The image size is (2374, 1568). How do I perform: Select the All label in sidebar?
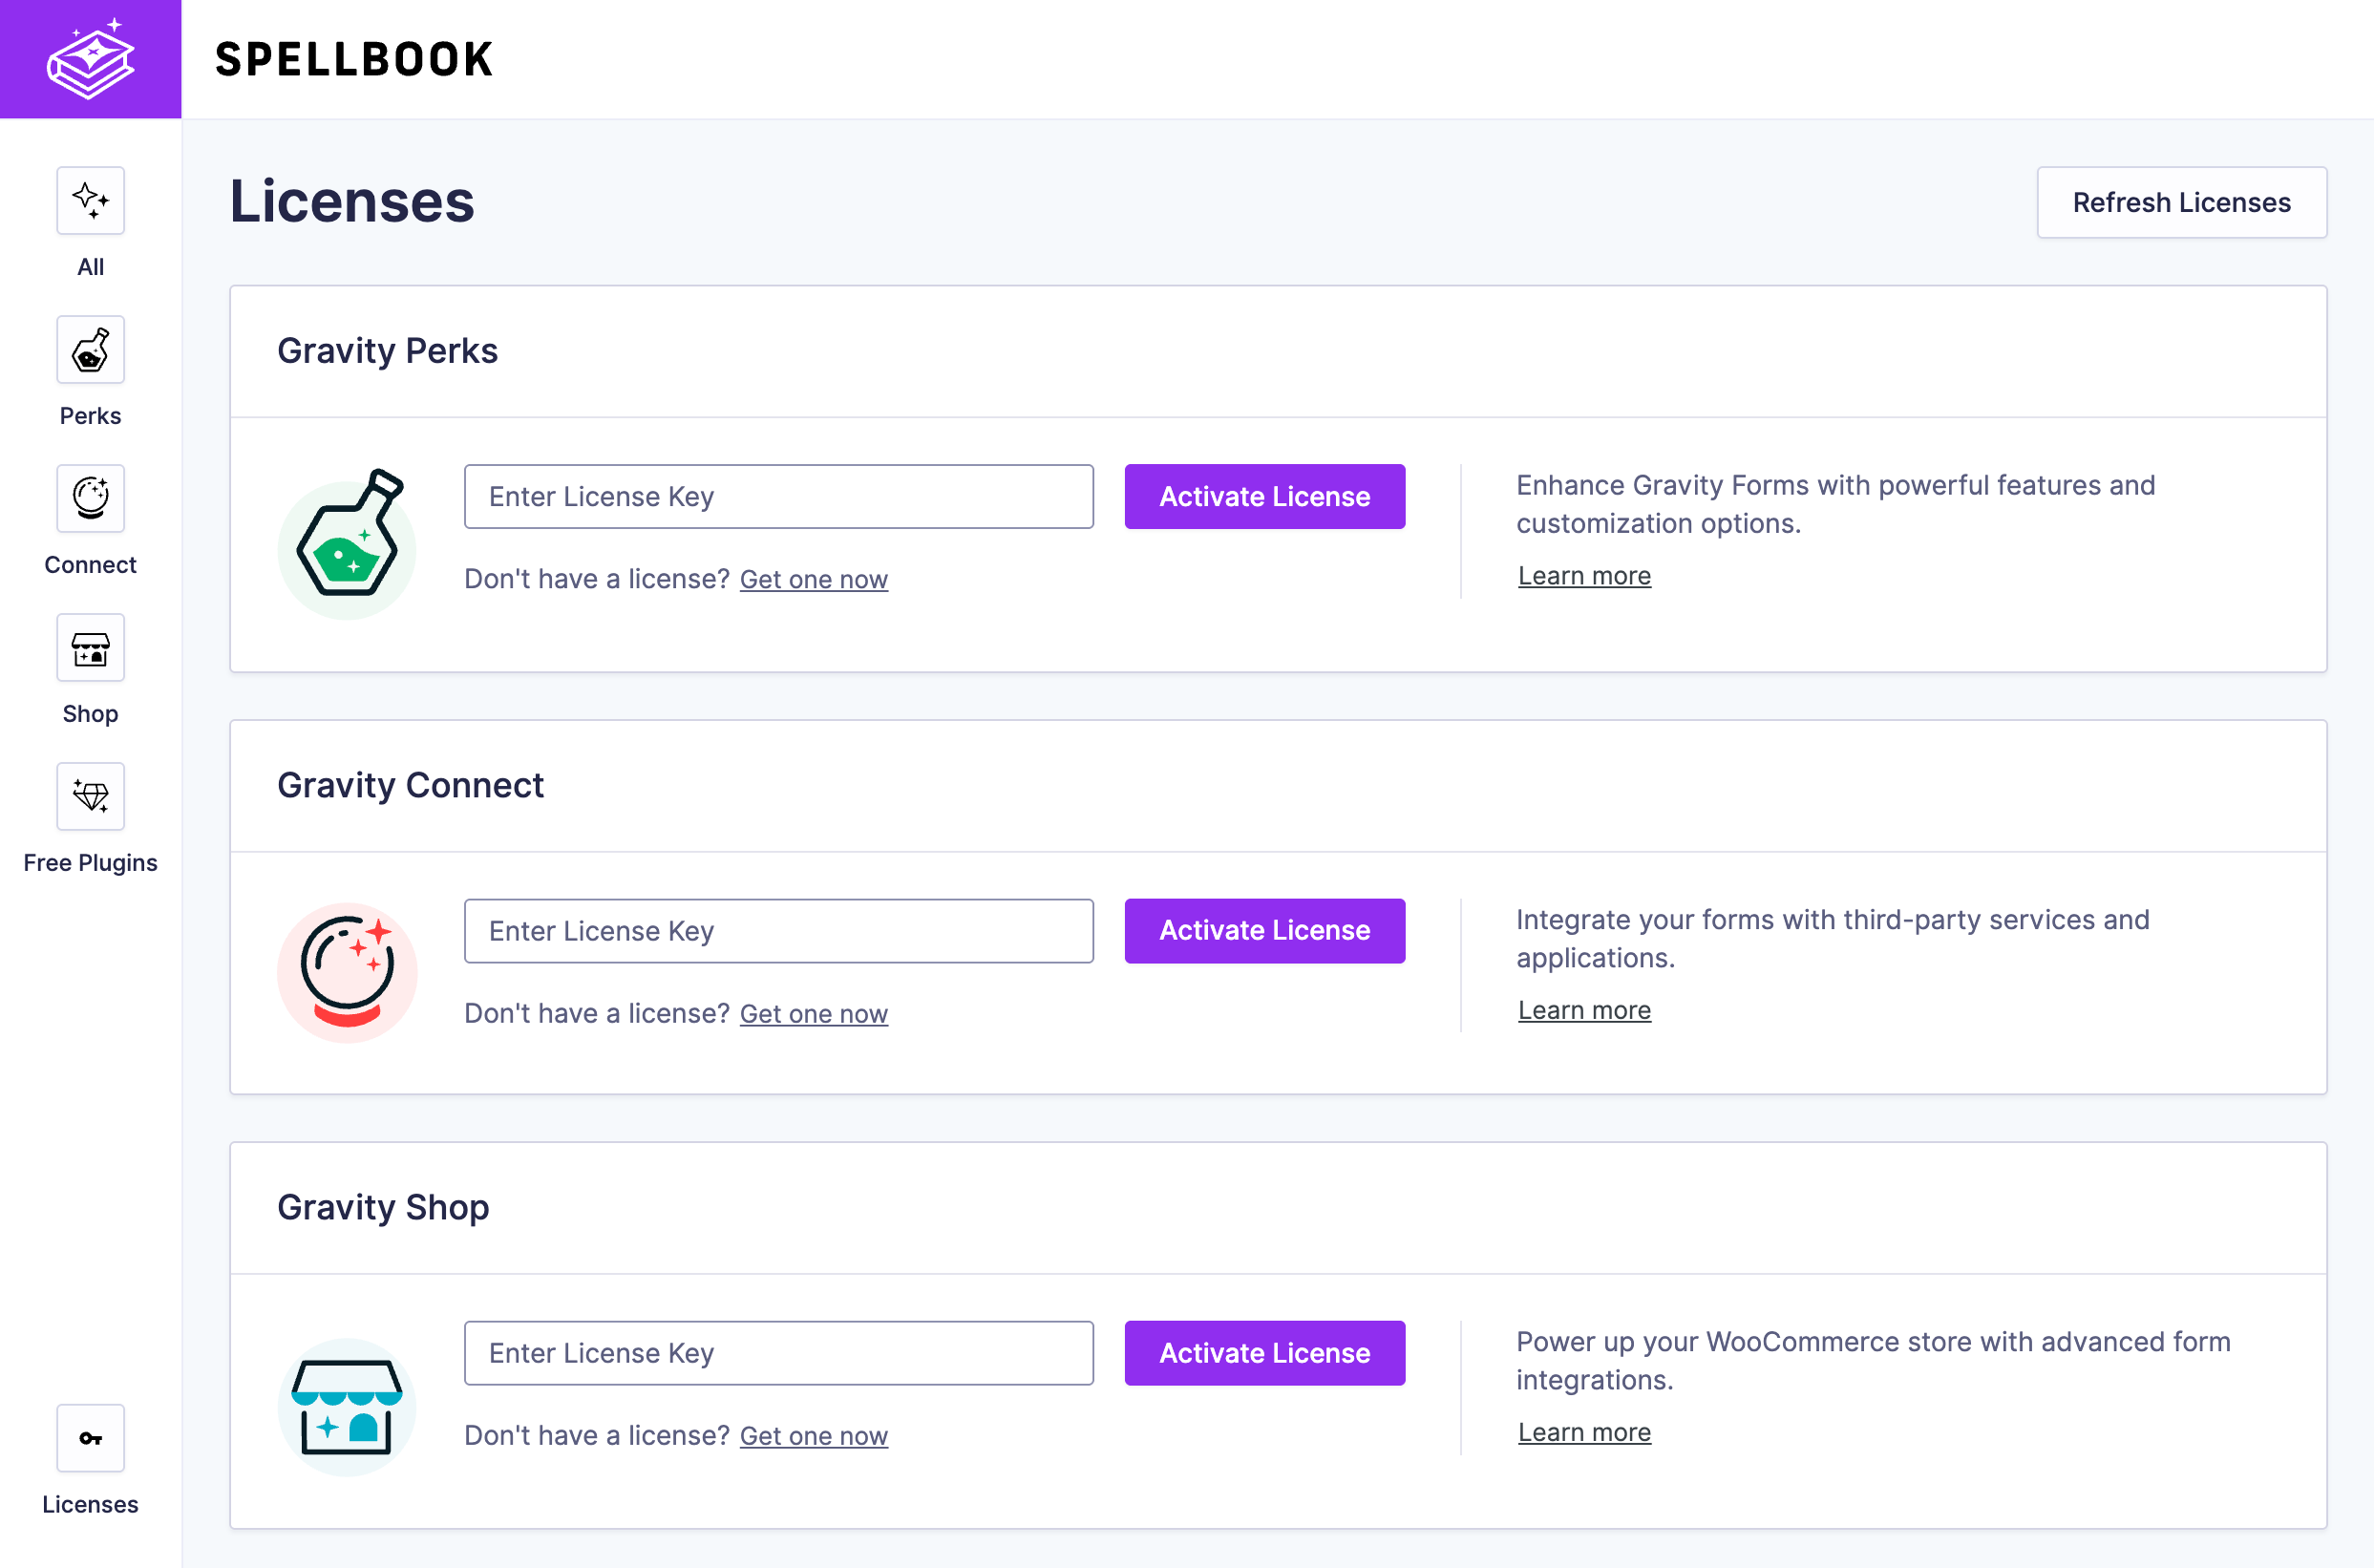(x=90, y=267)
